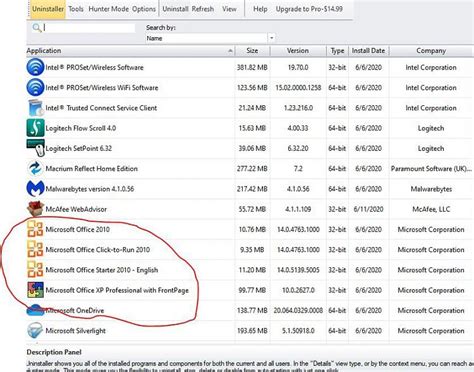This screenshot has width=474, height=372.
Task: Click the Microsoft Silverlight icon
Action: click(35, 330)
